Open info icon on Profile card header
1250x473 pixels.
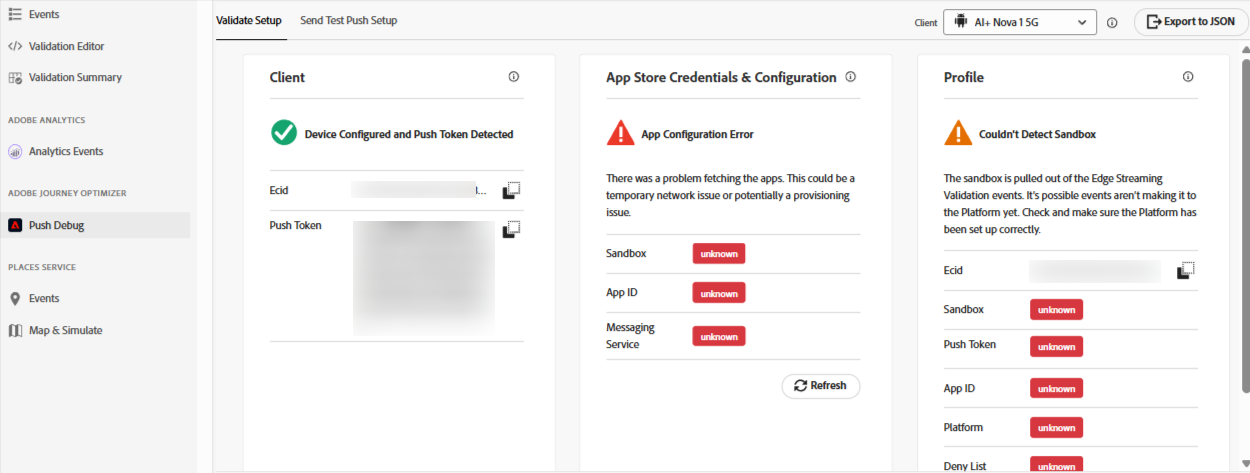click(1188, 77)
